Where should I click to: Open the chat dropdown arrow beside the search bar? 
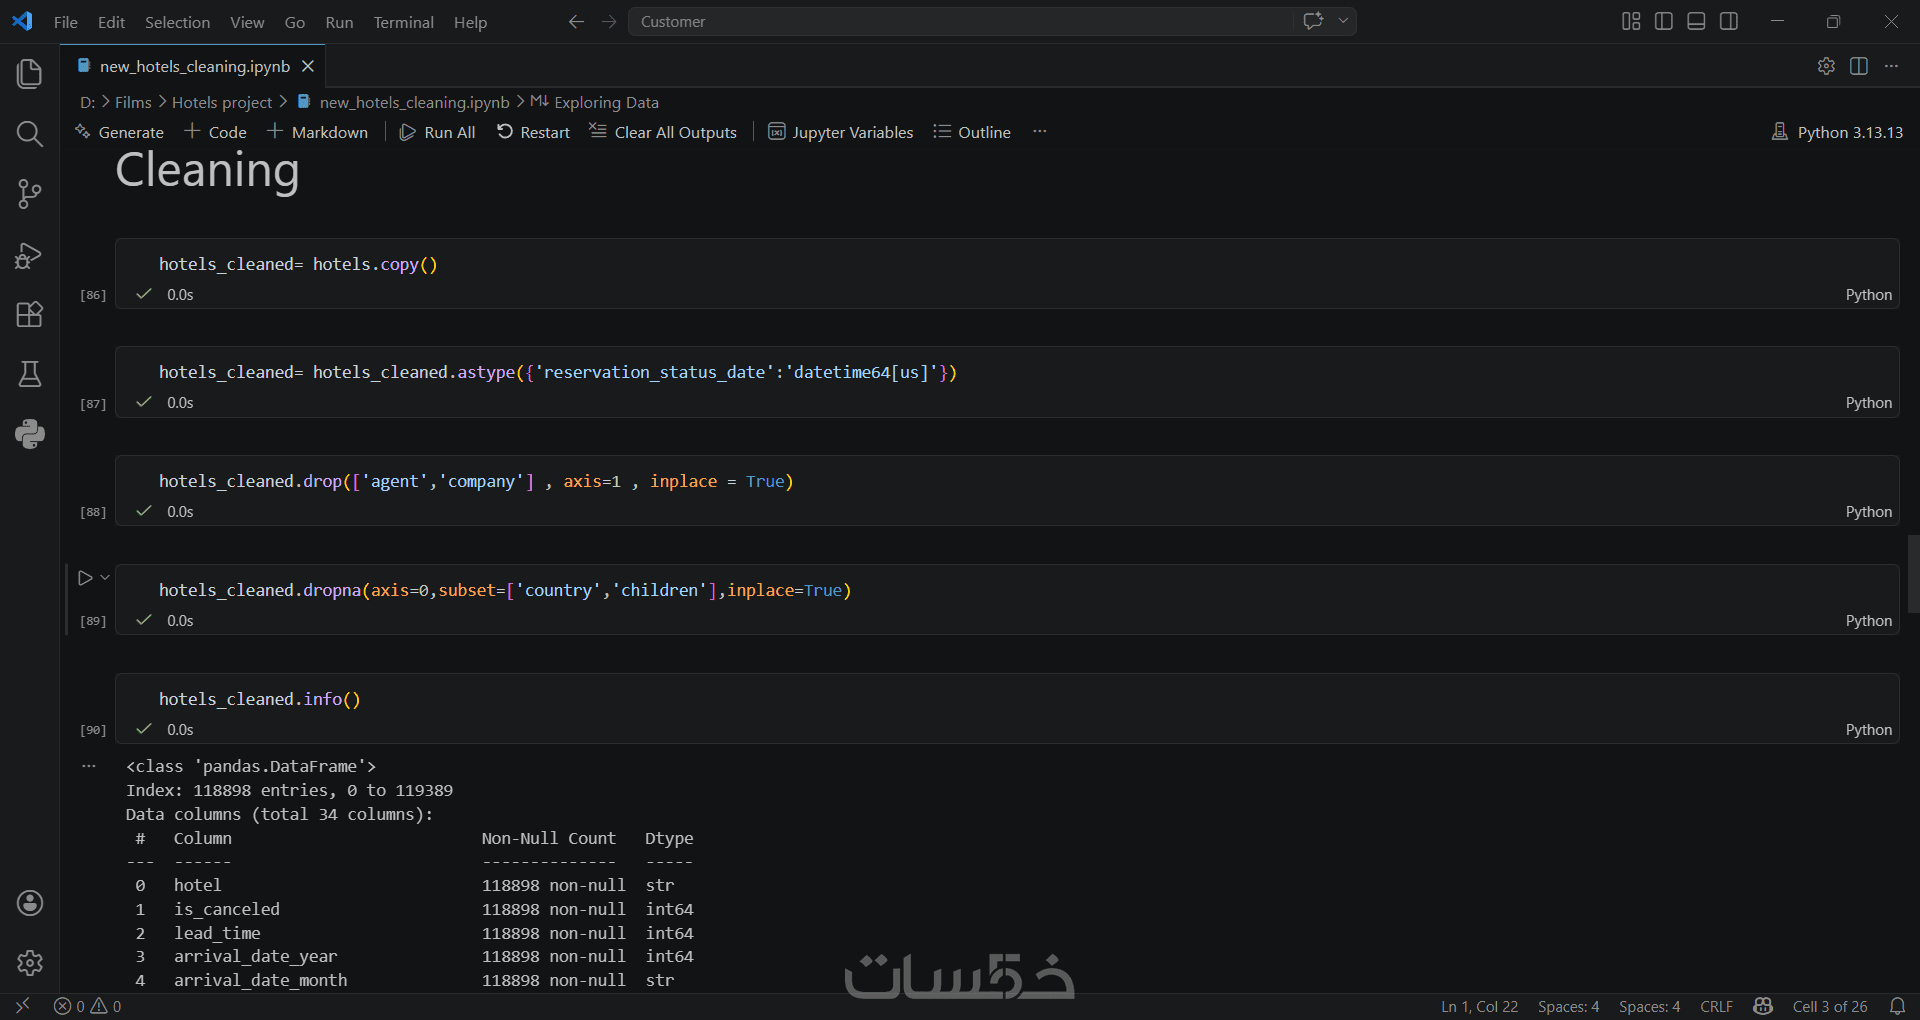(1343, 21)
